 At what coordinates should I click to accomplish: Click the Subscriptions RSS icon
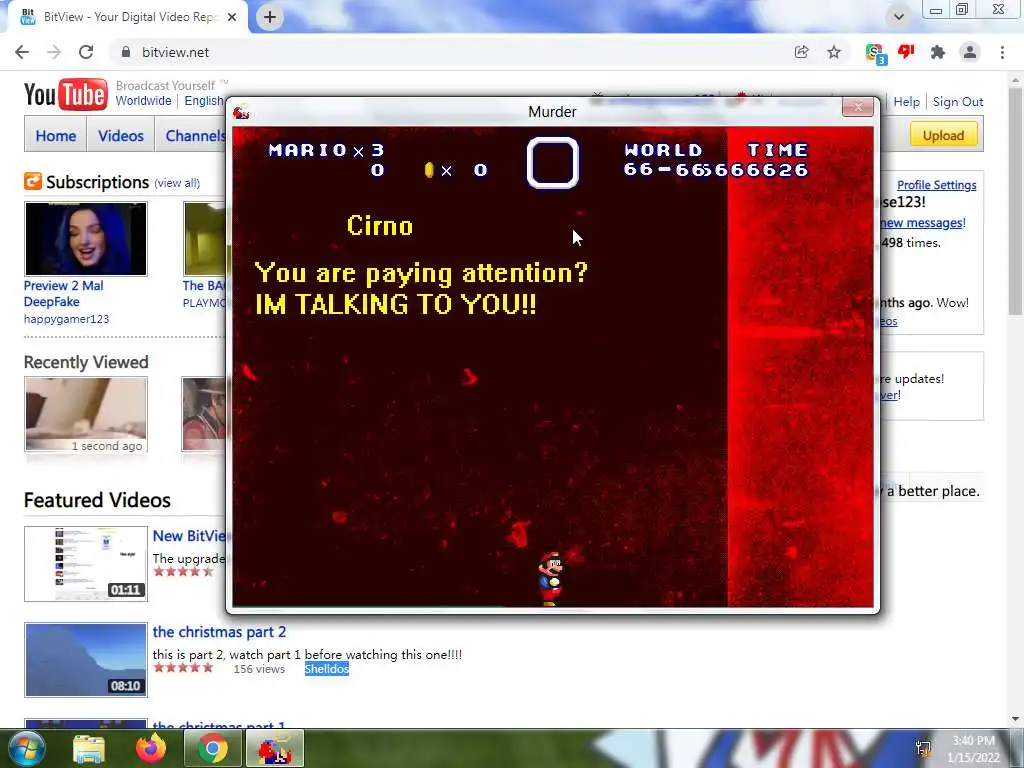click(x=33, y=181)
